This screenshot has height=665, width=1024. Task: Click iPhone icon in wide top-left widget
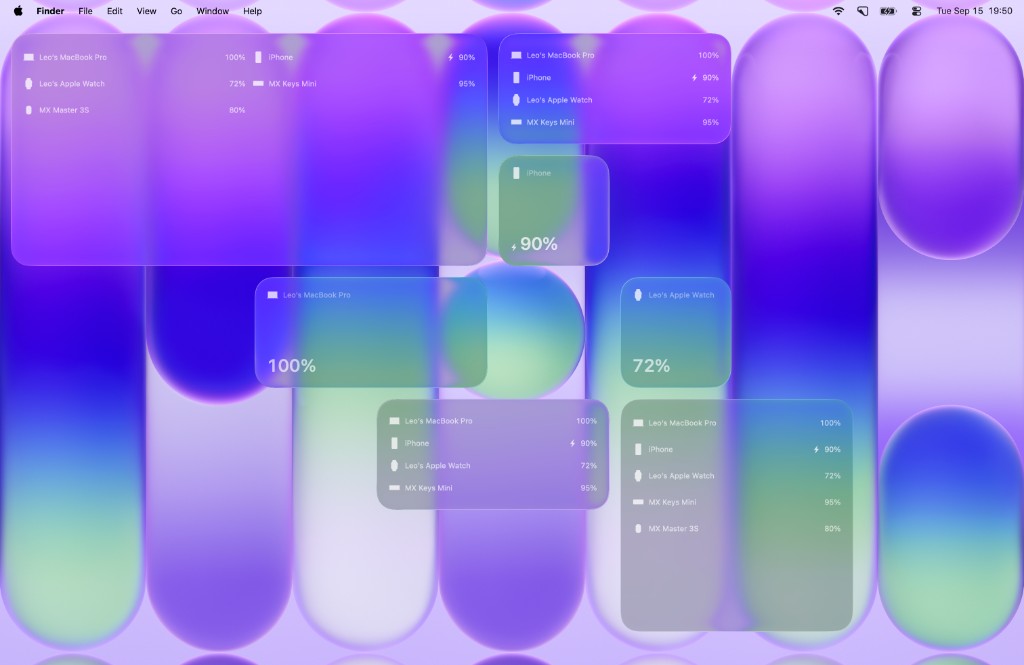pos(258,57)
